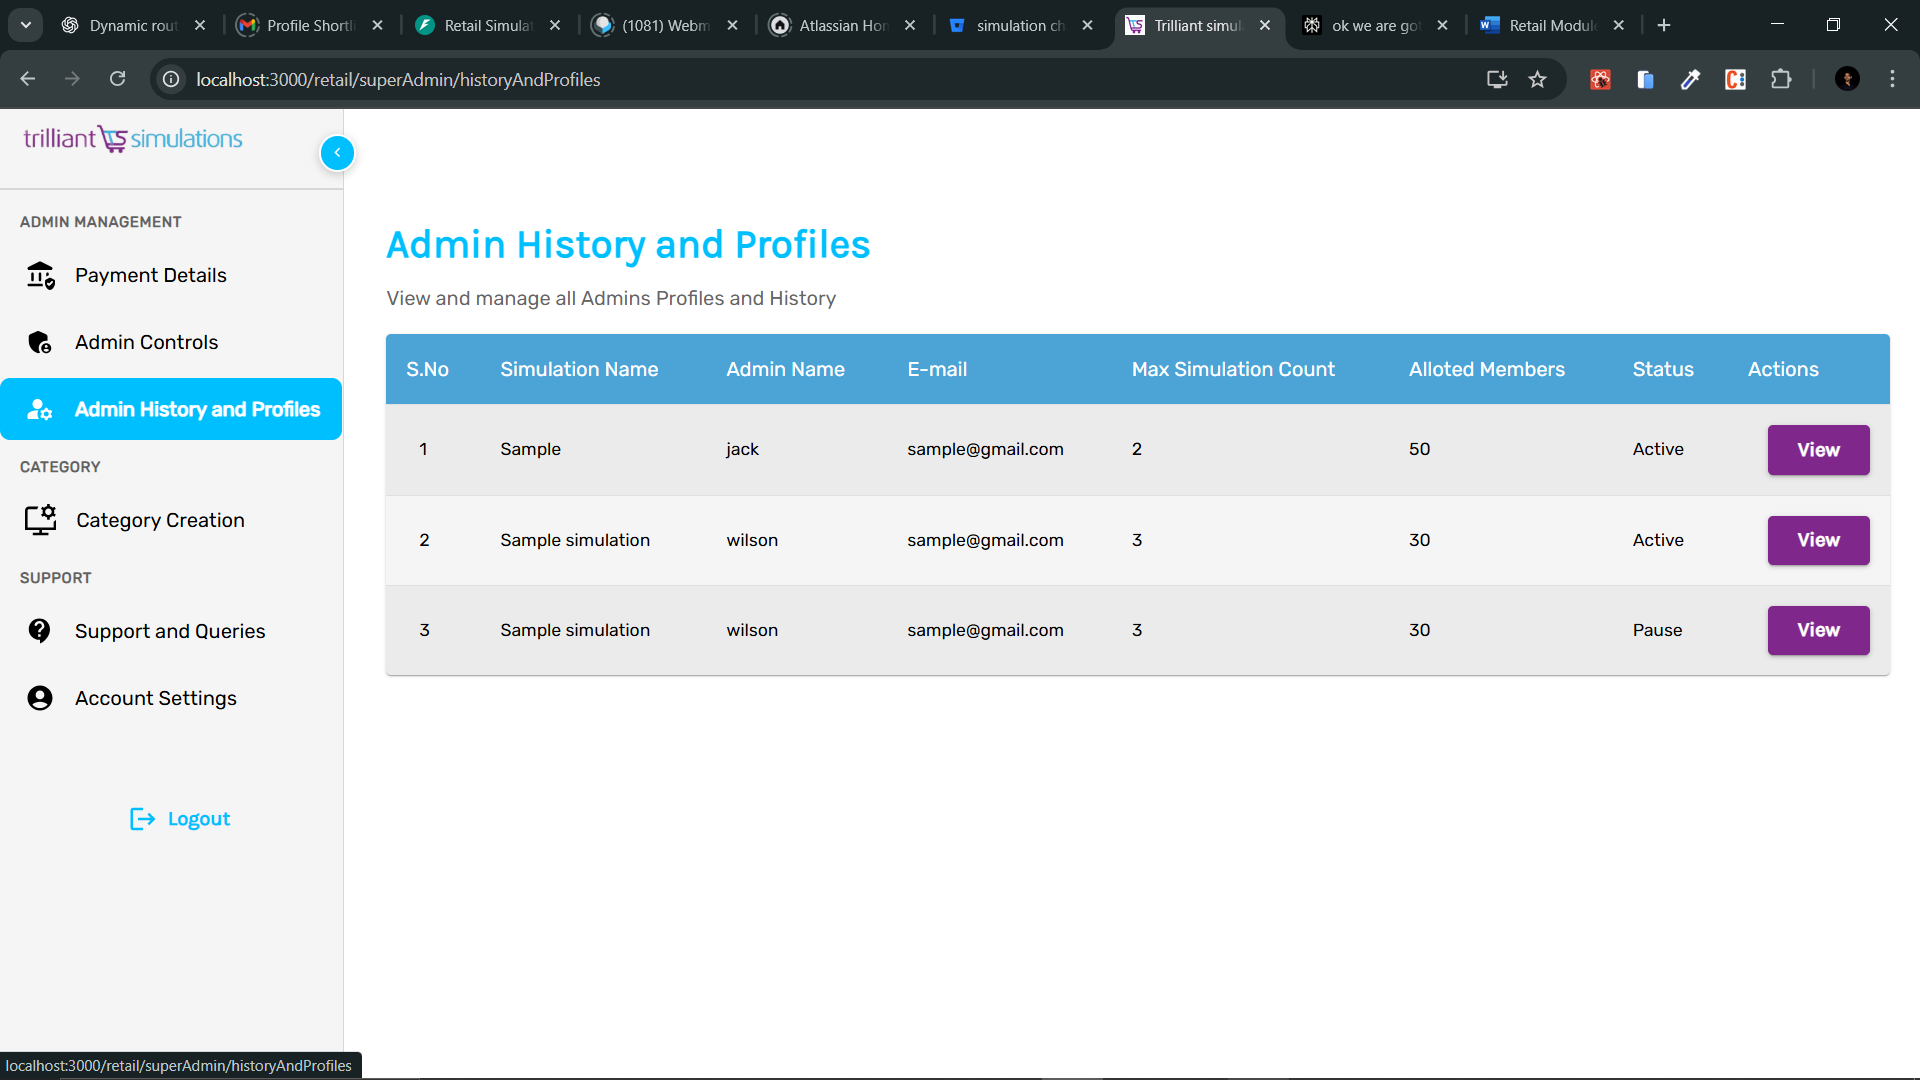
Task: Open the Chrome three-dot menu
Action: [x=1892, y=79]
